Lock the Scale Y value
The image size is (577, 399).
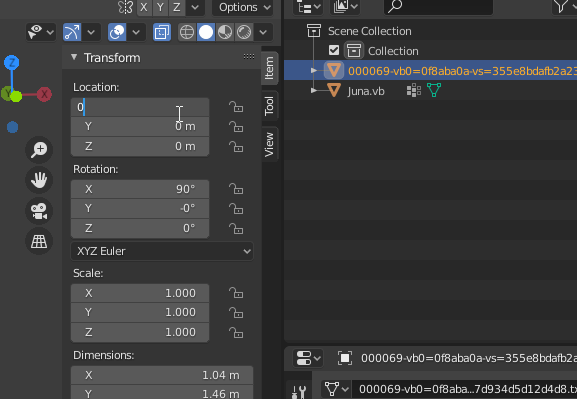(236, 313)
